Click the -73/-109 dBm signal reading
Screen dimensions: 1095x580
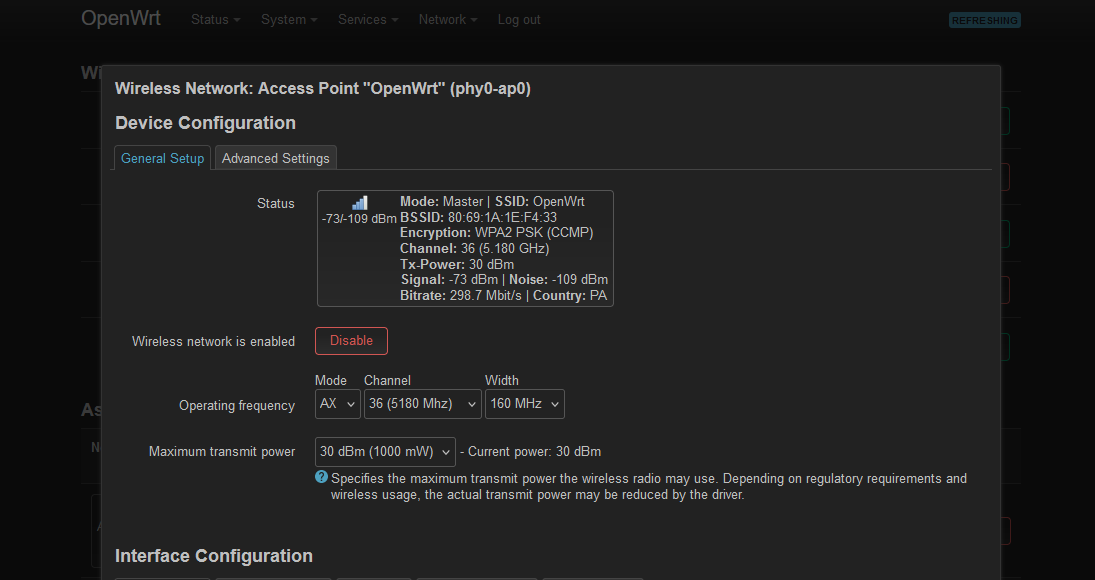(x=359, y=218)
